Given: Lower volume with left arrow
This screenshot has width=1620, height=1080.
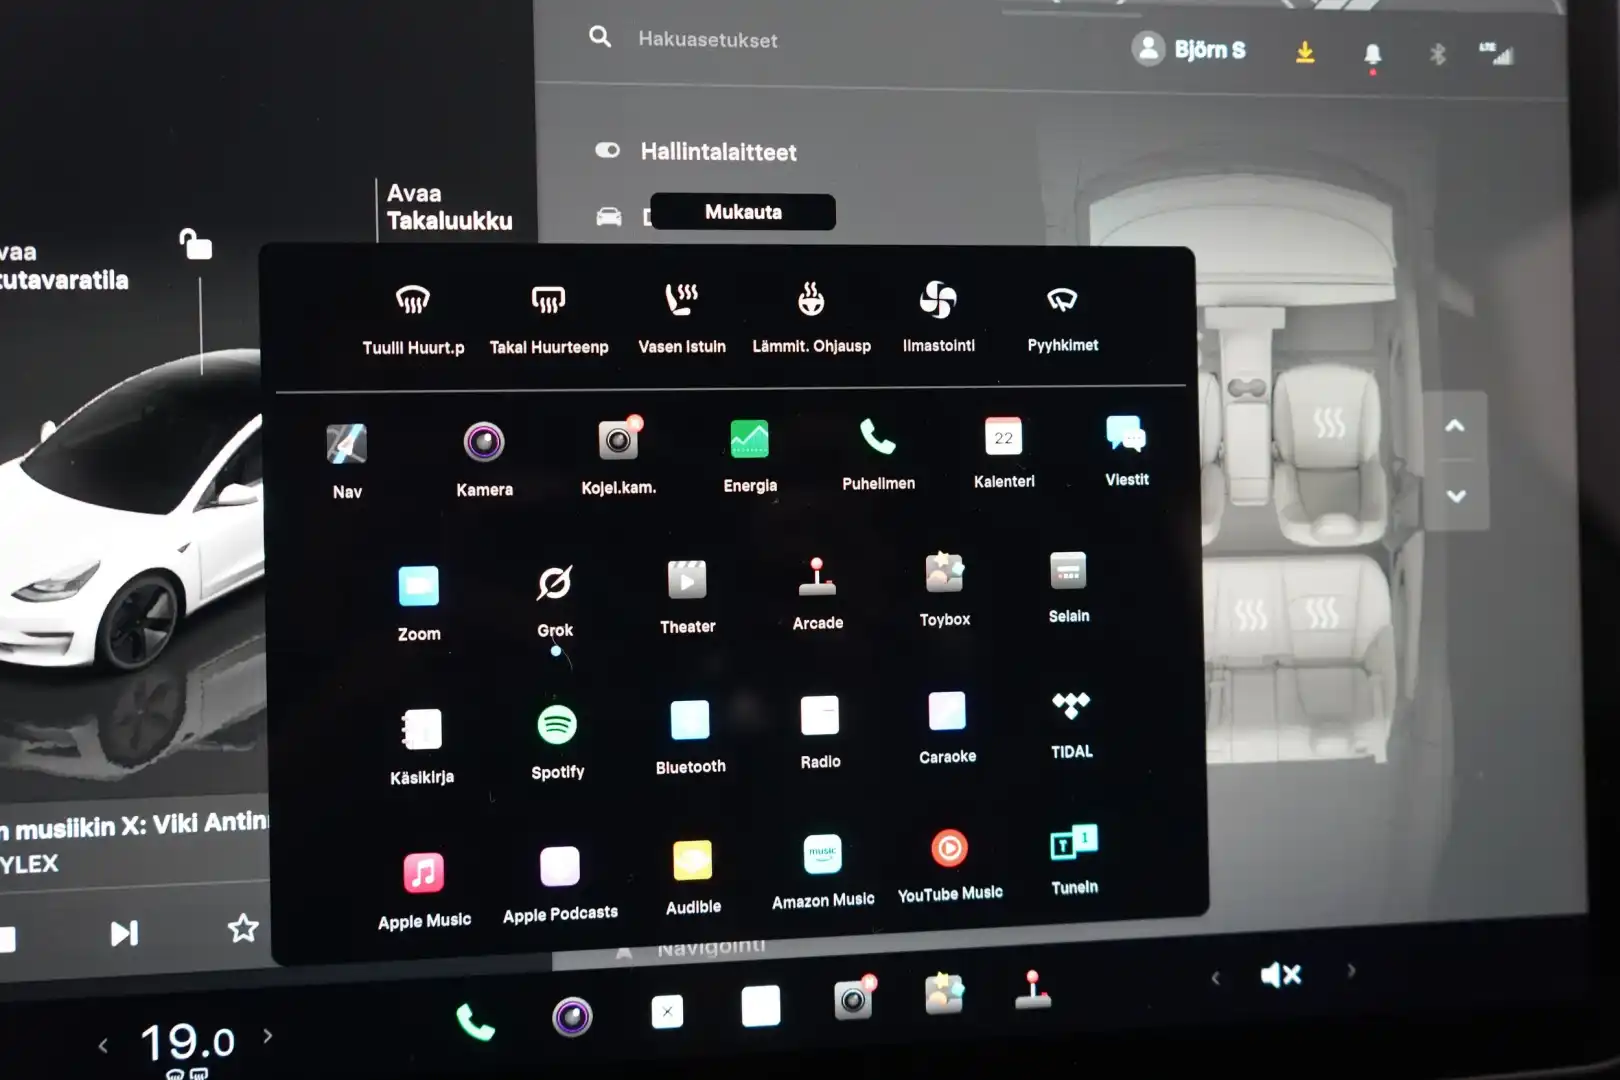Looking at the screenshot, I should pos(1215,978).
